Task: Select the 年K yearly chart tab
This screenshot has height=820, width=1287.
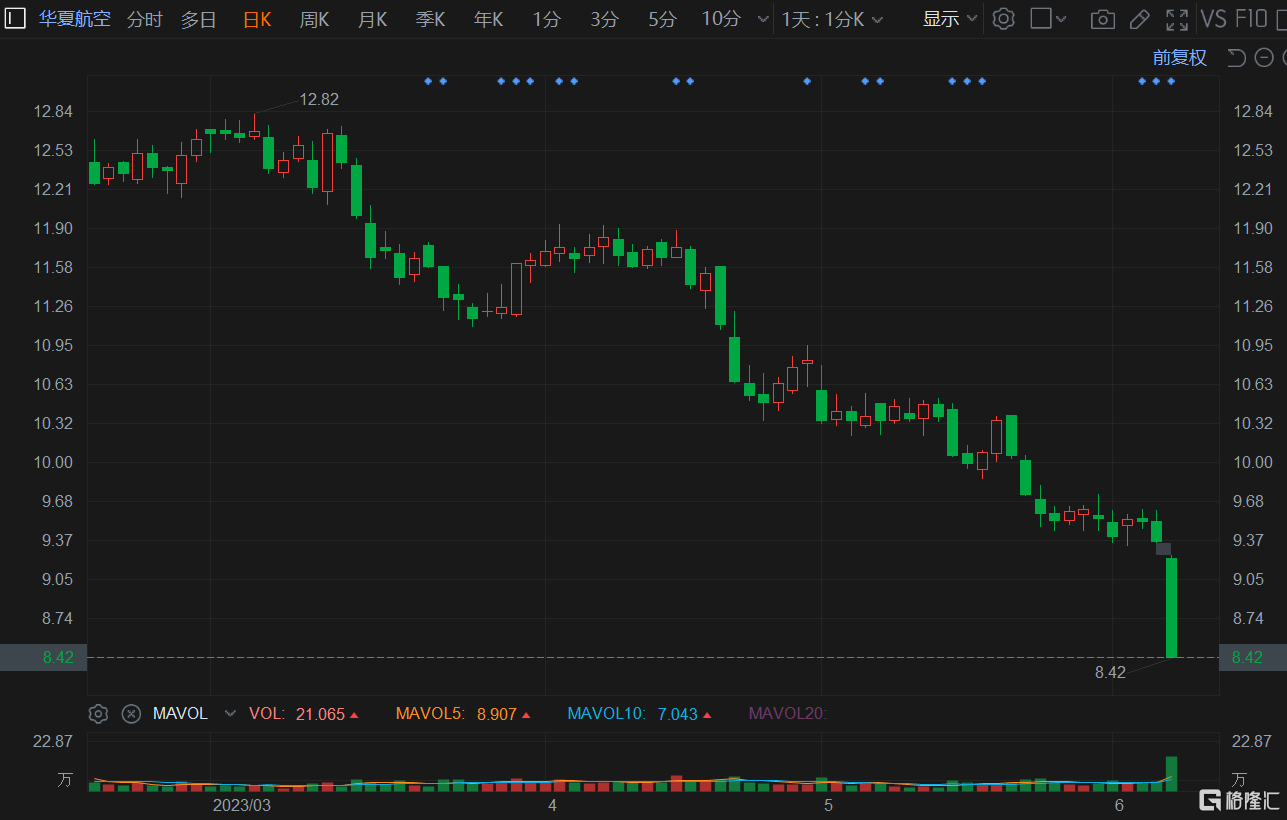Action: click(489, 19)
